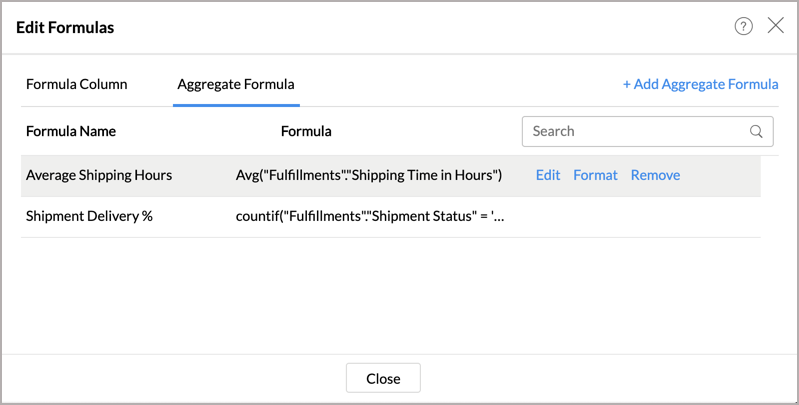Remove the Average Shipping Hours formula
799x405 pixels.
tap(655, 175)
